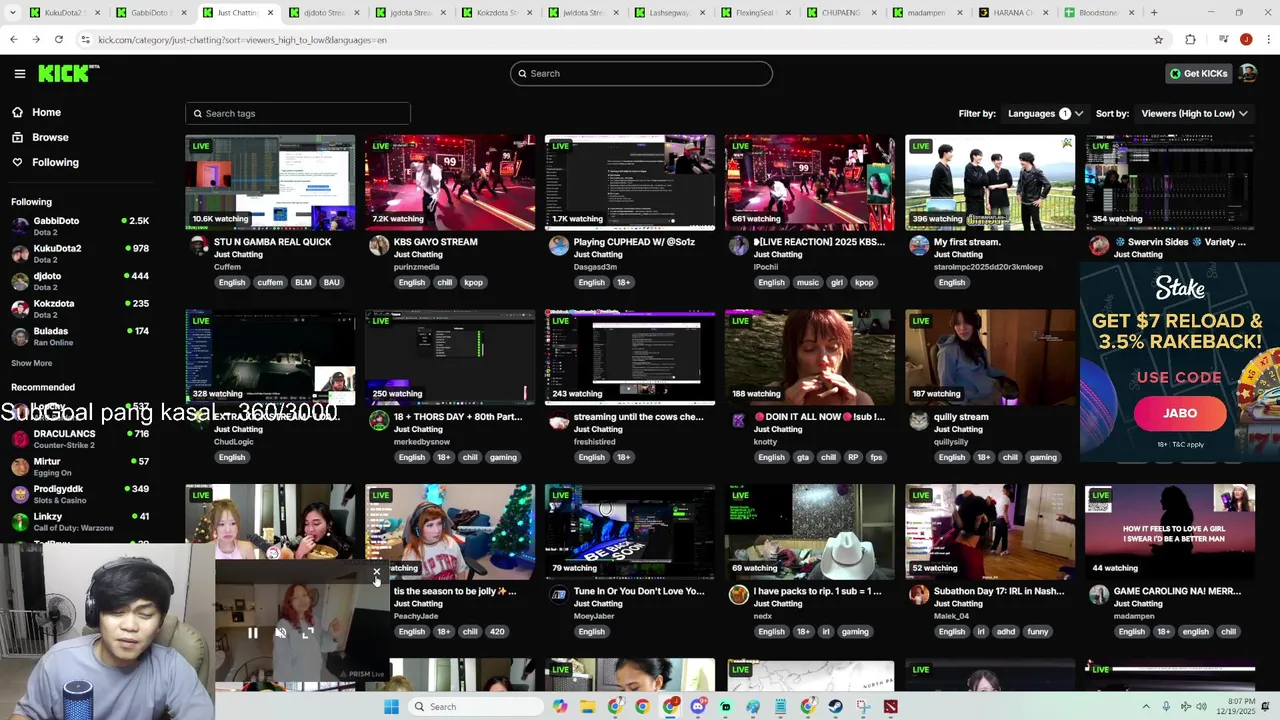Pause the mini player video
This screenshot has height=720, width=1280.
(252, 633)
